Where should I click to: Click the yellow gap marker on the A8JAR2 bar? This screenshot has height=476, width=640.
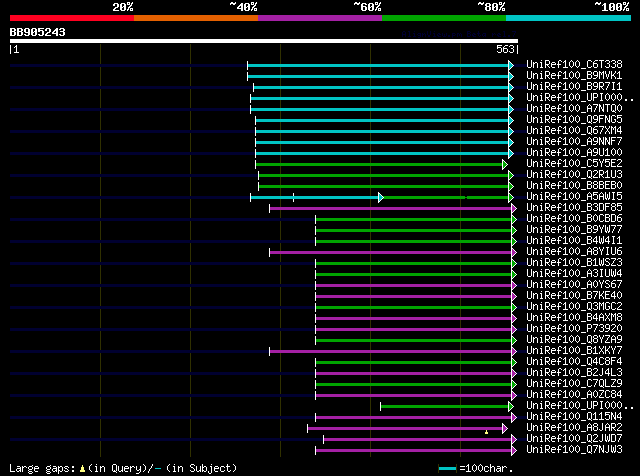(487, 431)
